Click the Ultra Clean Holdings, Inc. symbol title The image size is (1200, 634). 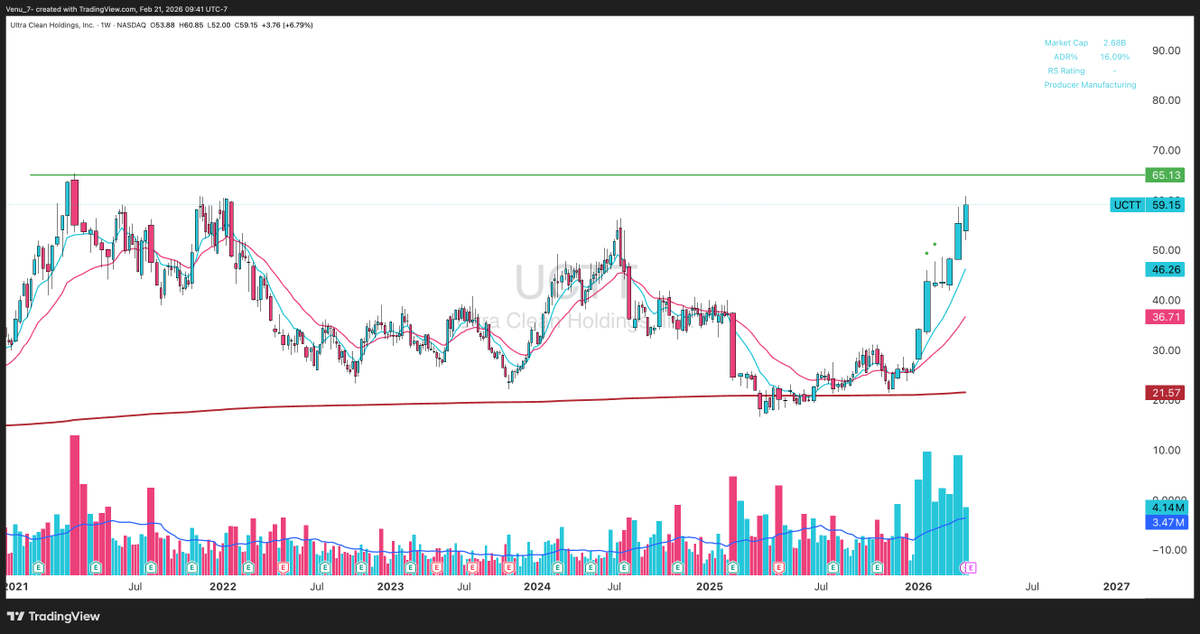[55, 25]
